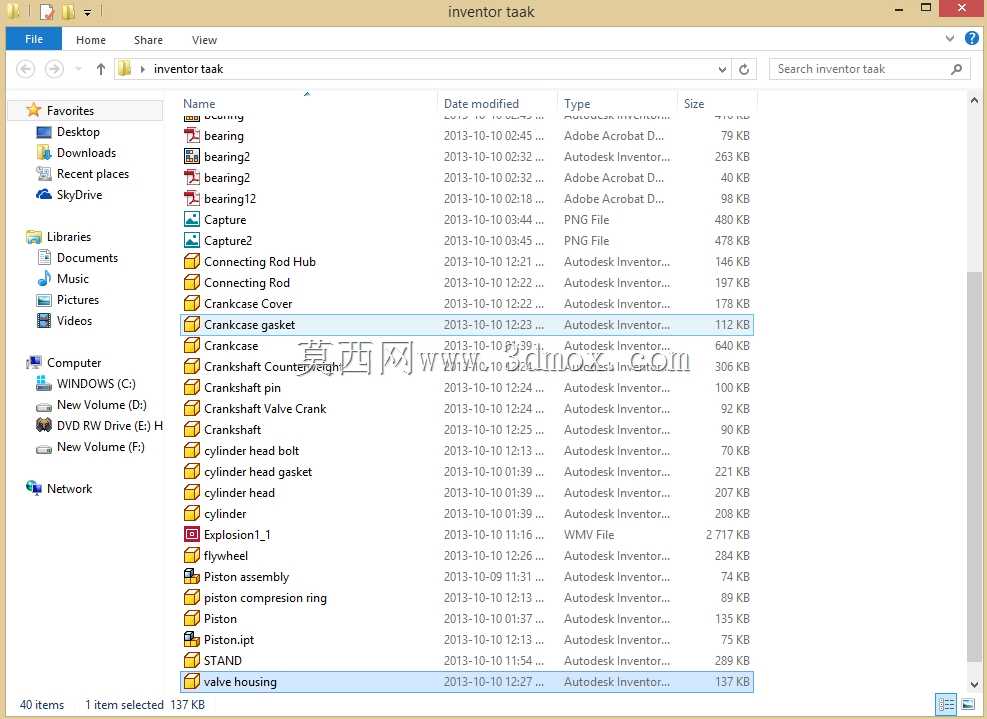Expand the ribbon with the chevron
987x719 pixels.
949,39
